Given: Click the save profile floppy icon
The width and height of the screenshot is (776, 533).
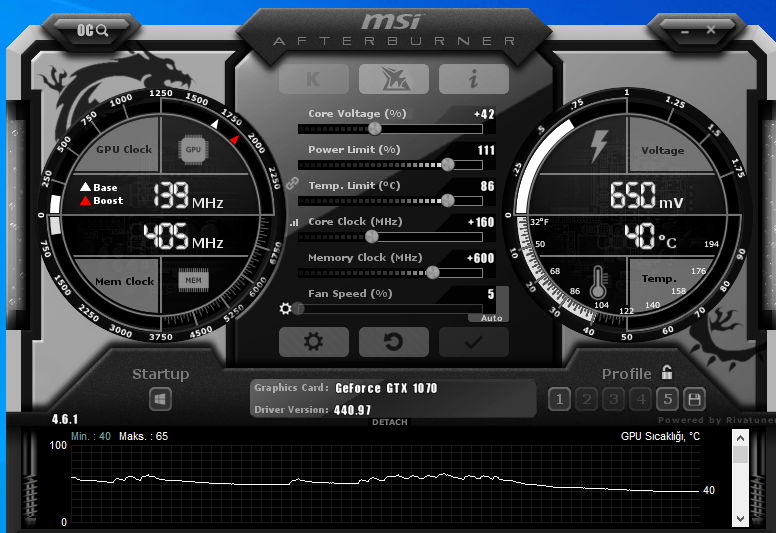Looking at the screenshot, I should (x=694, y=399).
